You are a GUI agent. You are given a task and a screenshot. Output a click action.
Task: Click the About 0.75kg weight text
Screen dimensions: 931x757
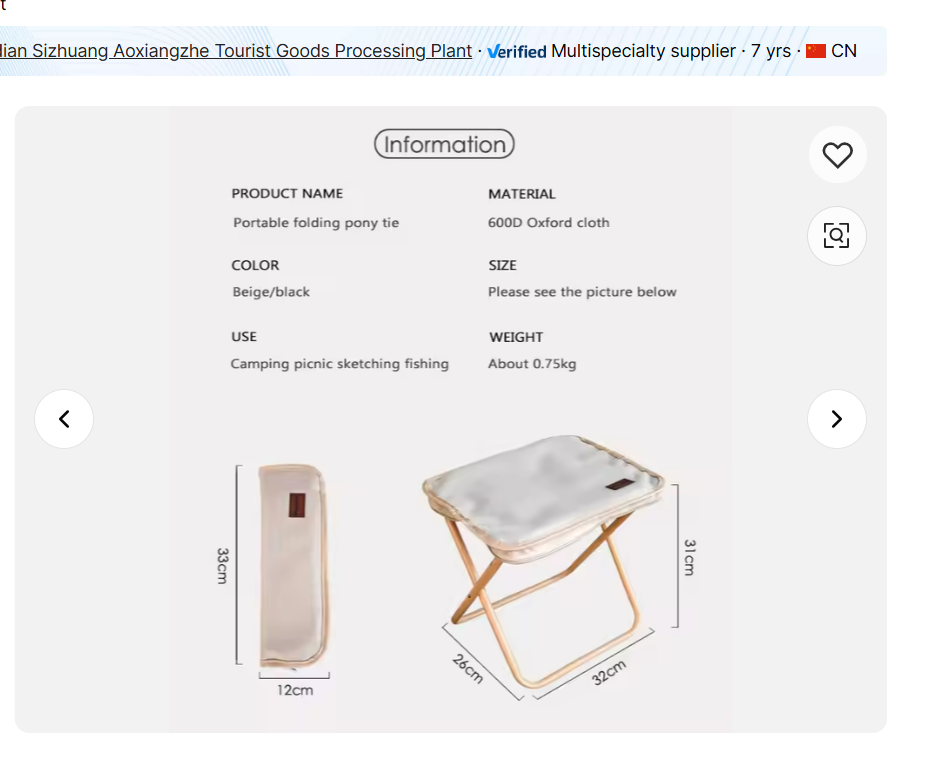(532, 364)
